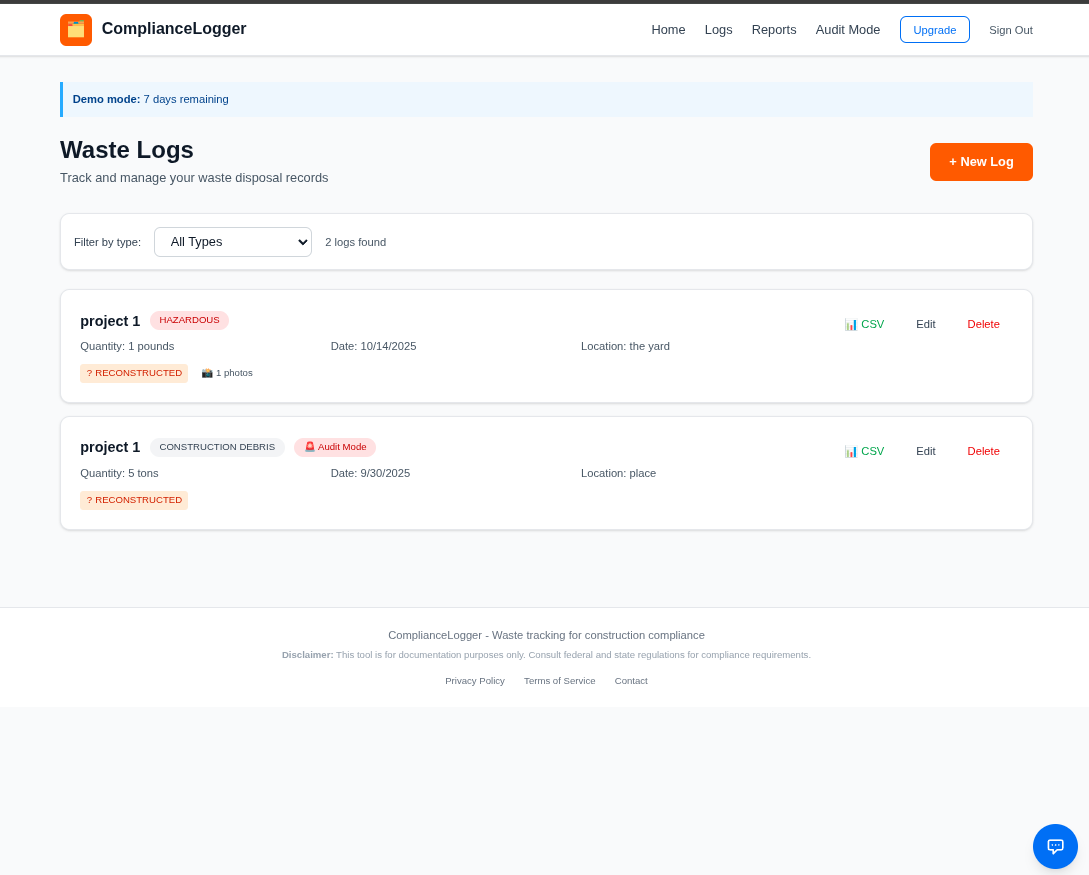Click the CSV chart icon on the hazardous log
1089x875 pixels.
tap(850, 324)
